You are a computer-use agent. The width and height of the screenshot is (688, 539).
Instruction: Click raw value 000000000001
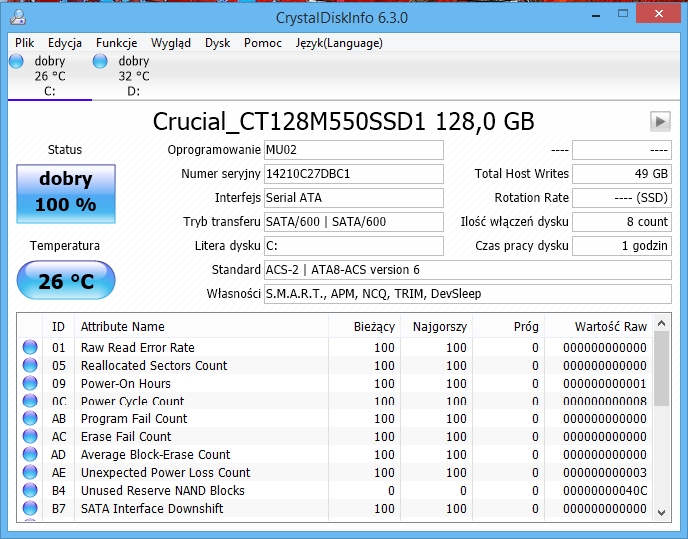(x=605, y=384)
